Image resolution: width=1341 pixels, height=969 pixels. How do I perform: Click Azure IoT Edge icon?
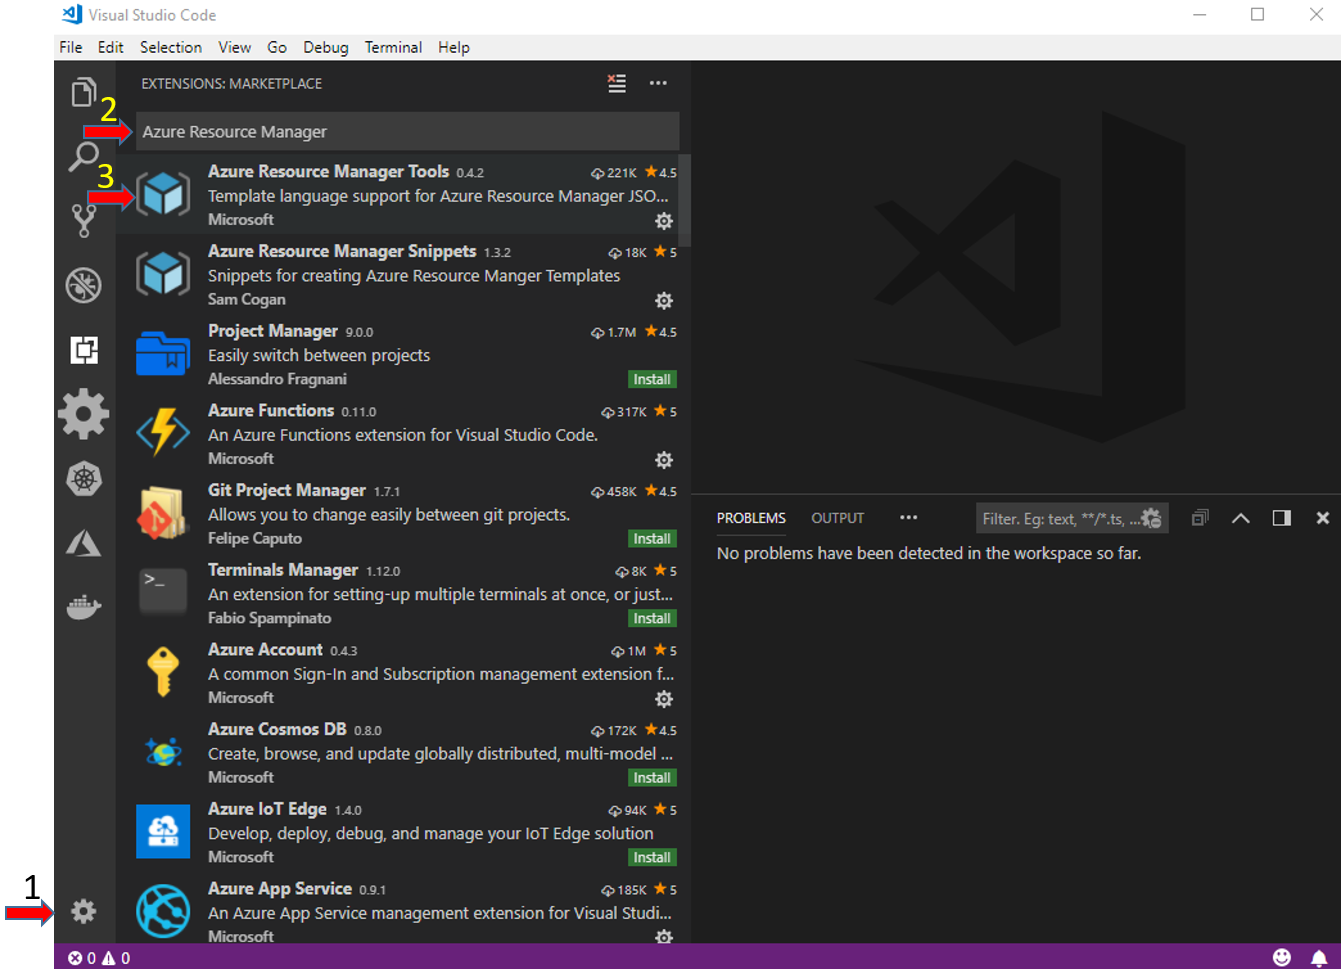click(x=163, y=831)
